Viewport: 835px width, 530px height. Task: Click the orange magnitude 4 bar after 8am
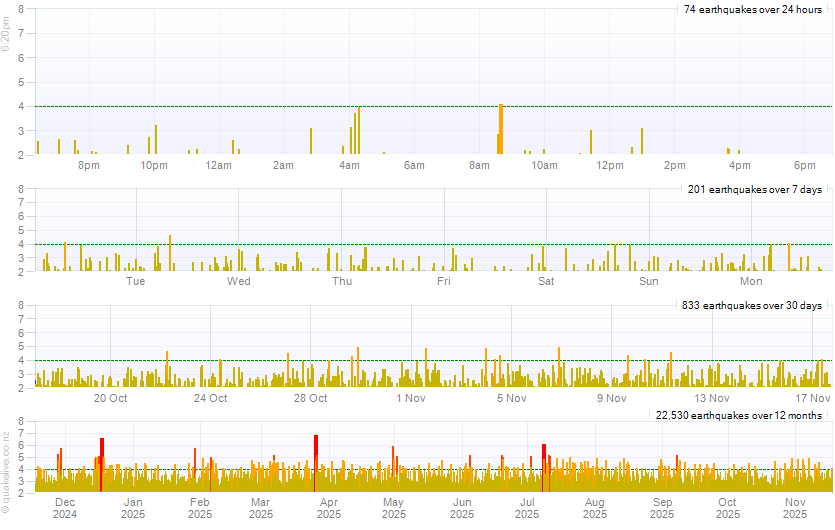500,130
